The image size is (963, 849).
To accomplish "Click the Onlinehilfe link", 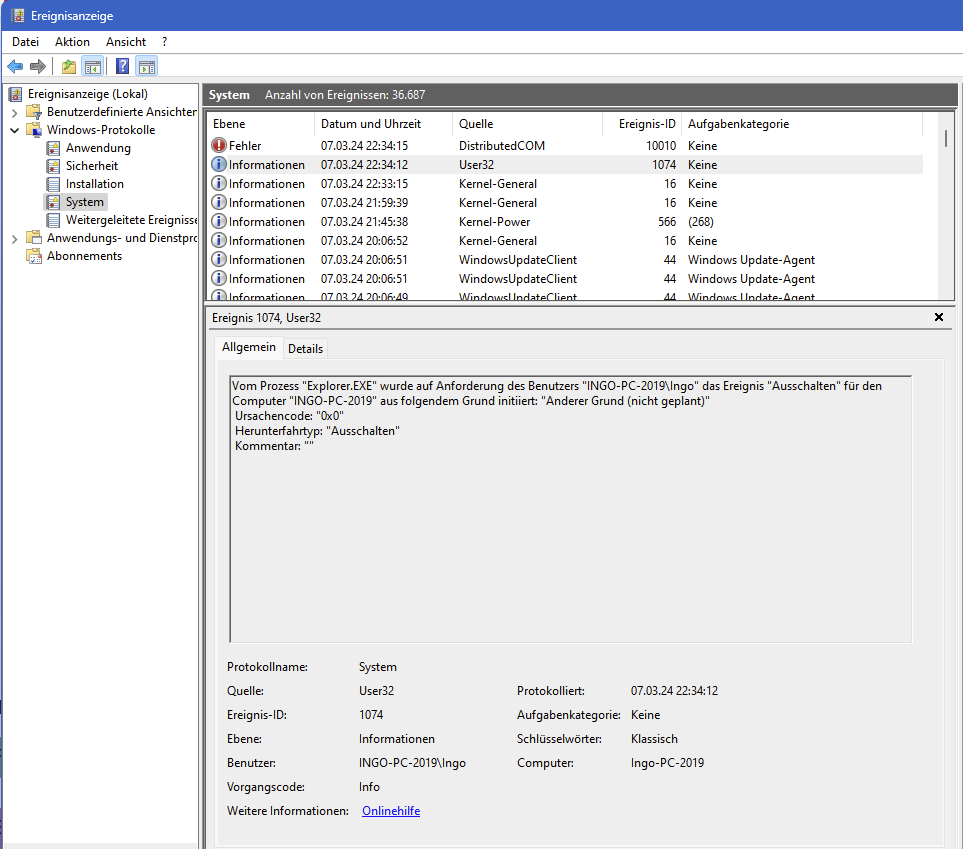I will point(391,811).
